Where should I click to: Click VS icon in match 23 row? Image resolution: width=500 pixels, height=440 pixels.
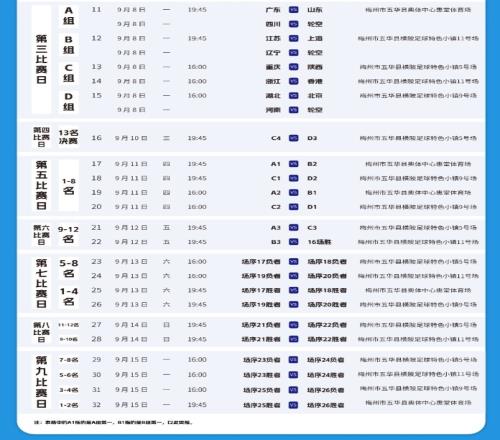point(293,262)
